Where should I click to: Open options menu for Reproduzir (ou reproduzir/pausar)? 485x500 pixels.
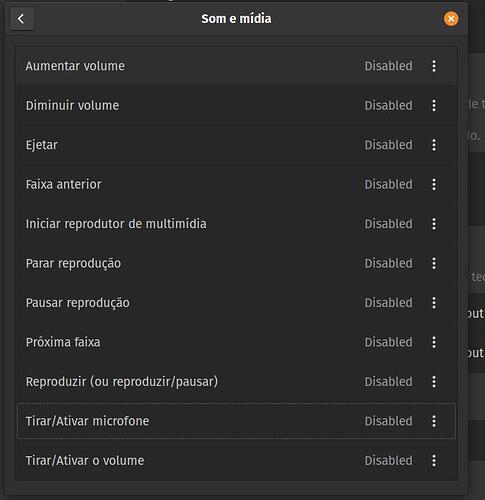pos(434,382)
